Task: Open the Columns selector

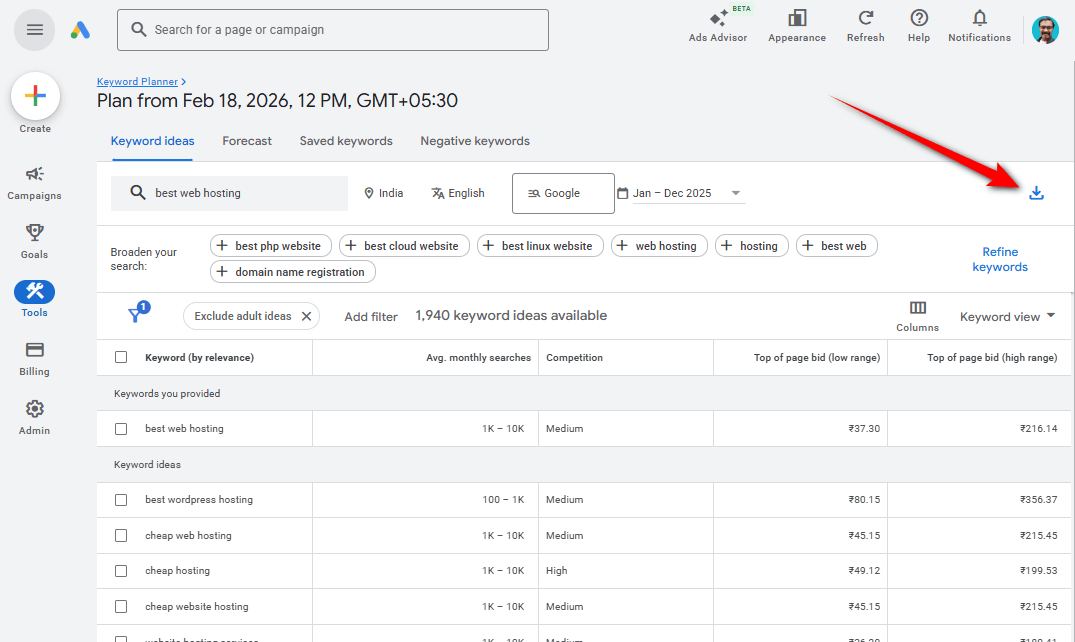Action: coord(917,316)
